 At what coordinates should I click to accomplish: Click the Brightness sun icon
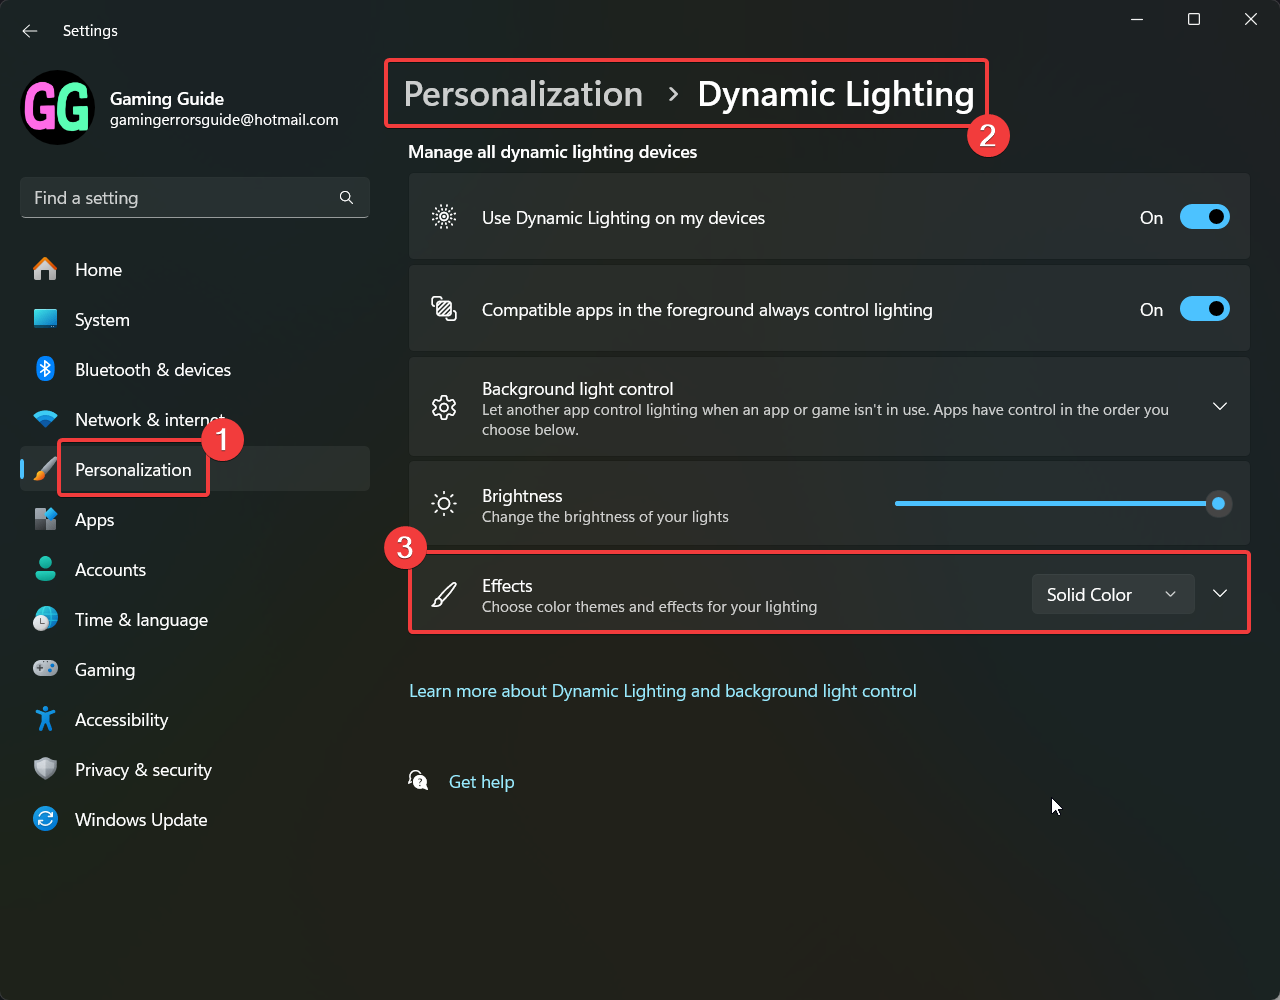pos(444,504)
